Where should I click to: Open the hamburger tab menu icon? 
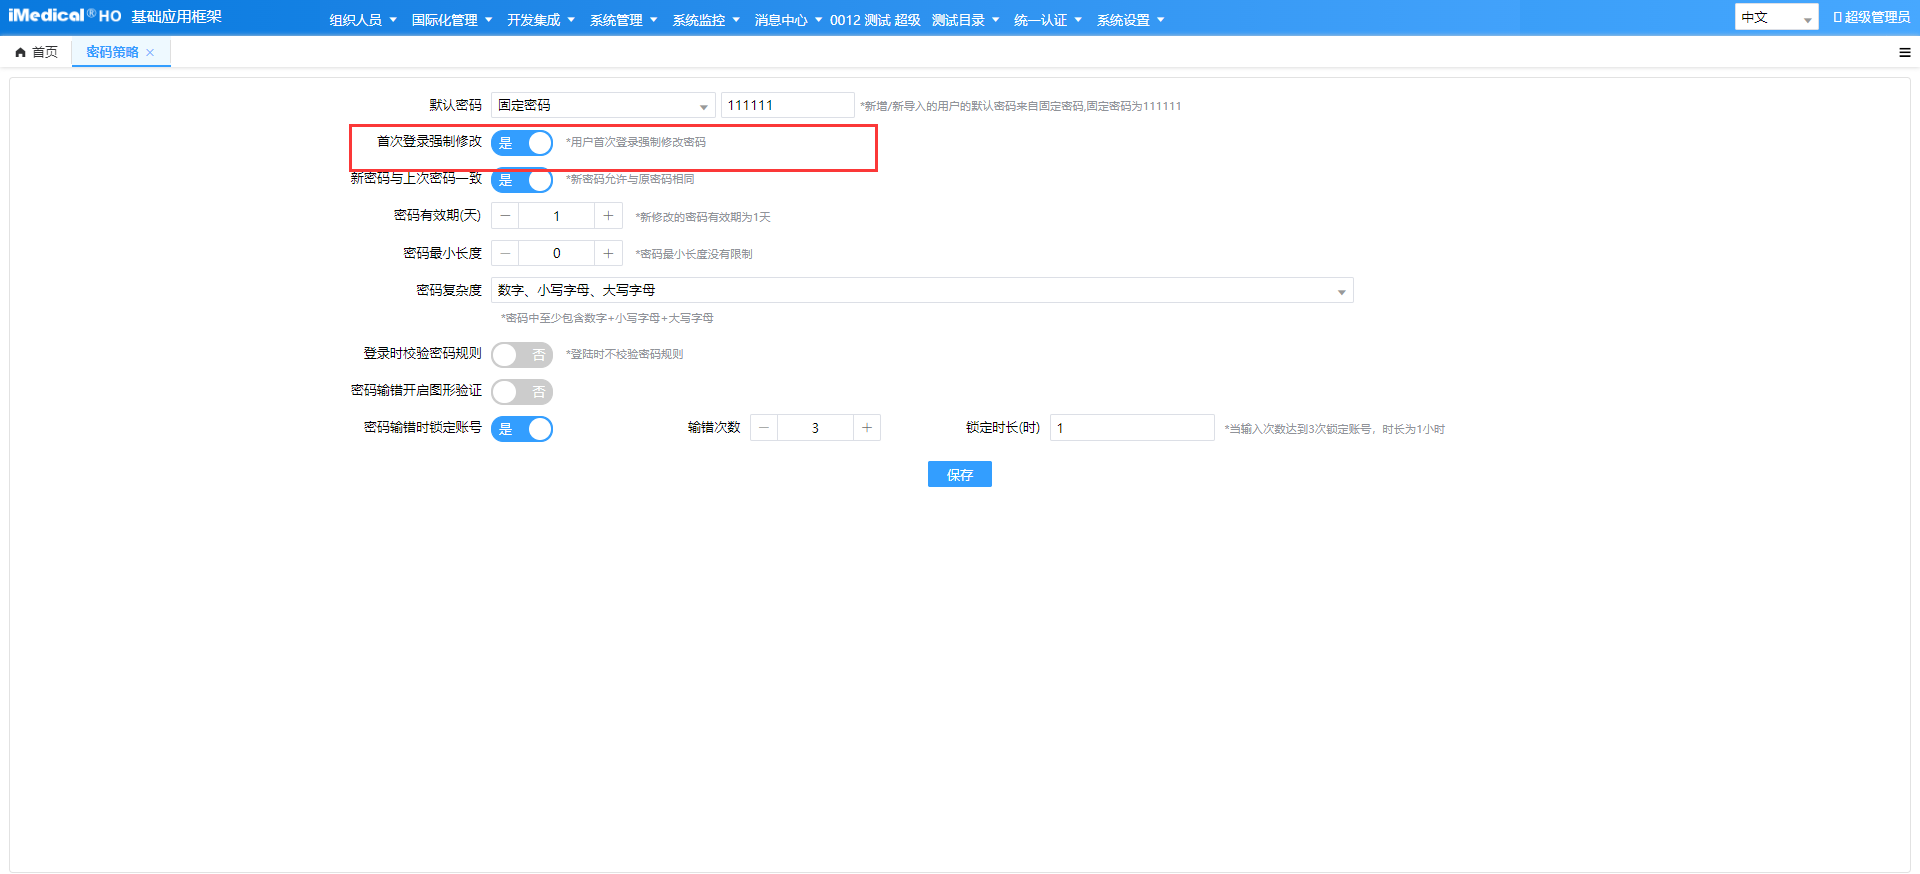pyautogui.click(x=1905, y=53)
